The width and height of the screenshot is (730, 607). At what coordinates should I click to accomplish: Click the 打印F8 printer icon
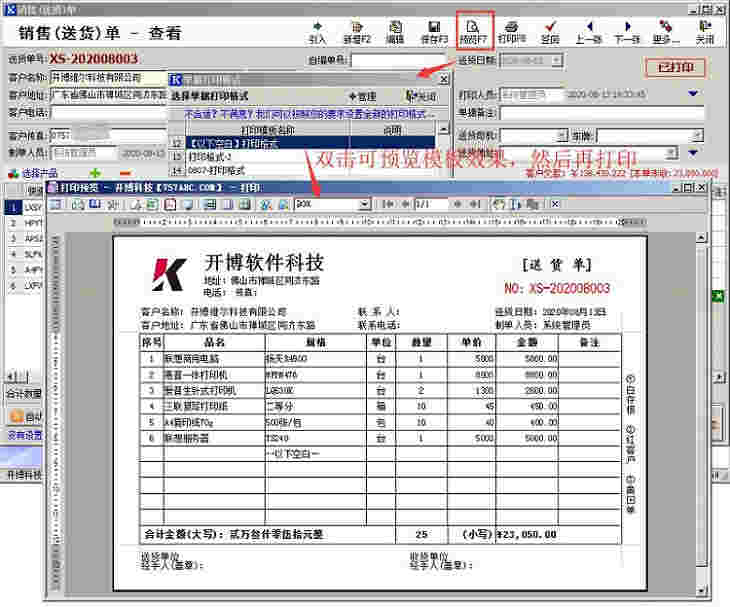click(512, 32)
